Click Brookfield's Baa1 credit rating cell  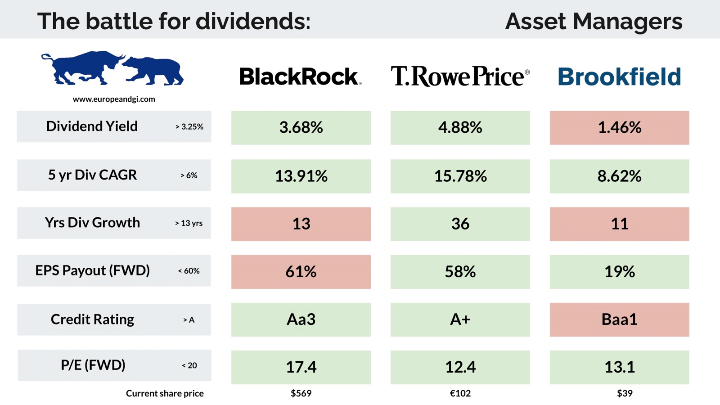[x=619, y=319]
